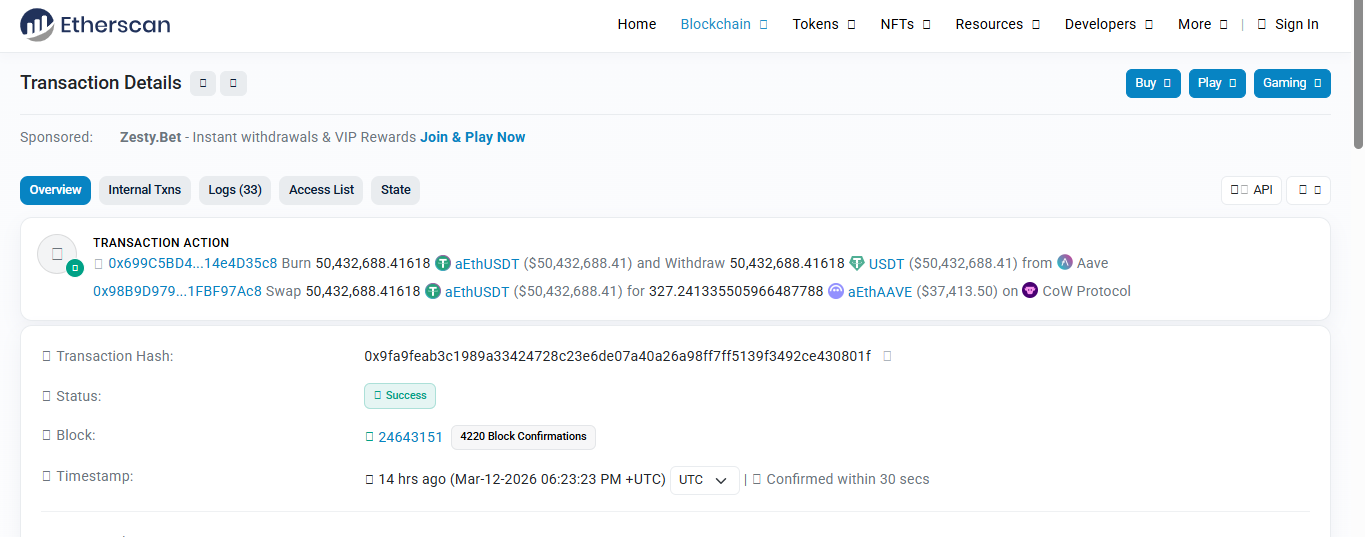Click the transaction hash text
Image resolution: width=1365 pixels, height=537 pixels.
coord(617,356)
